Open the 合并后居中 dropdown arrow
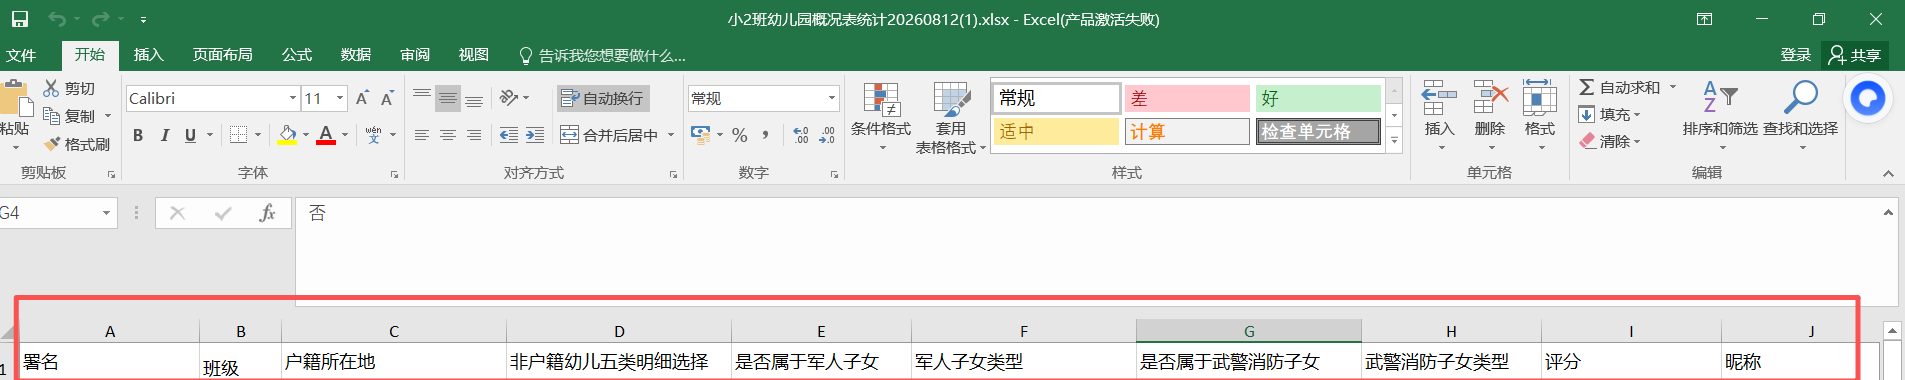Image resolution: width=1905 pixels, height=380 pixels. (x=671, y=135)
